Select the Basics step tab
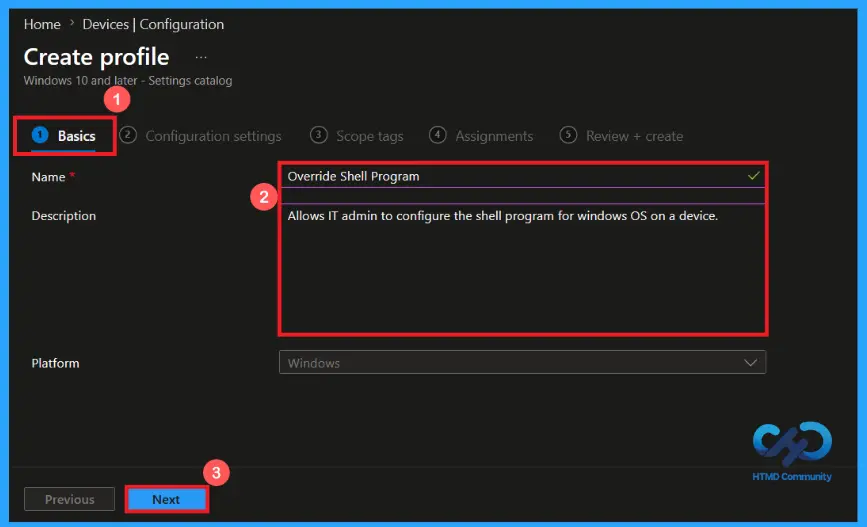 coord(64,135)
